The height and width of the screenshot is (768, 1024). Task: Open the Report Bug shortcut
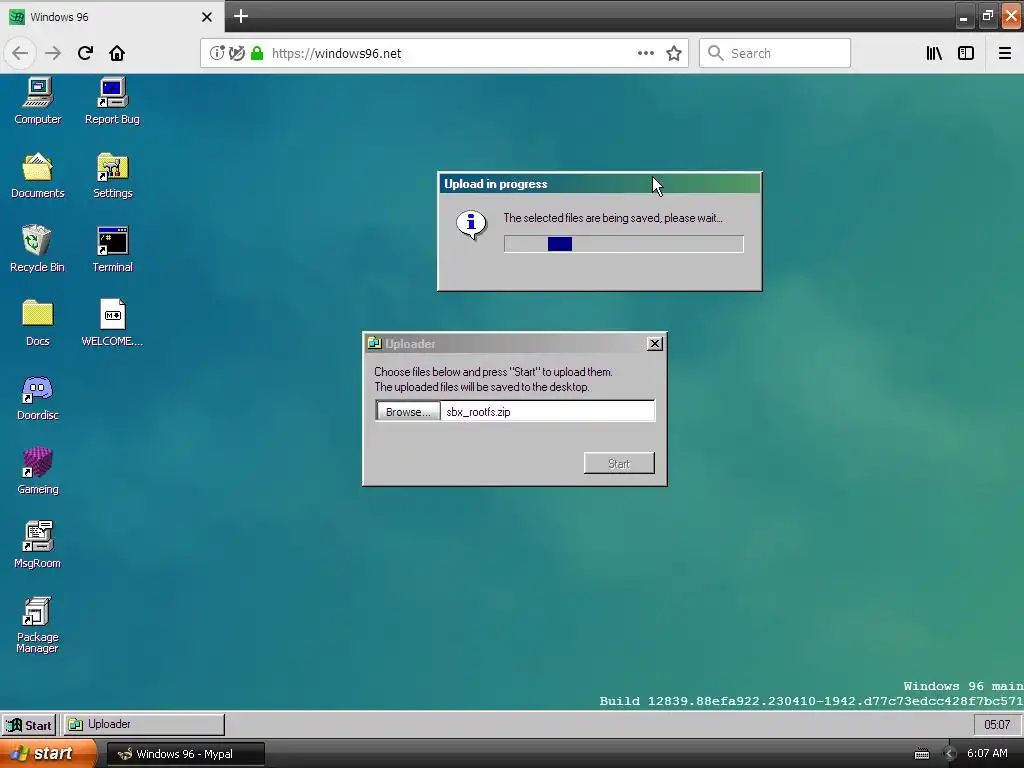tap(112, 100)
